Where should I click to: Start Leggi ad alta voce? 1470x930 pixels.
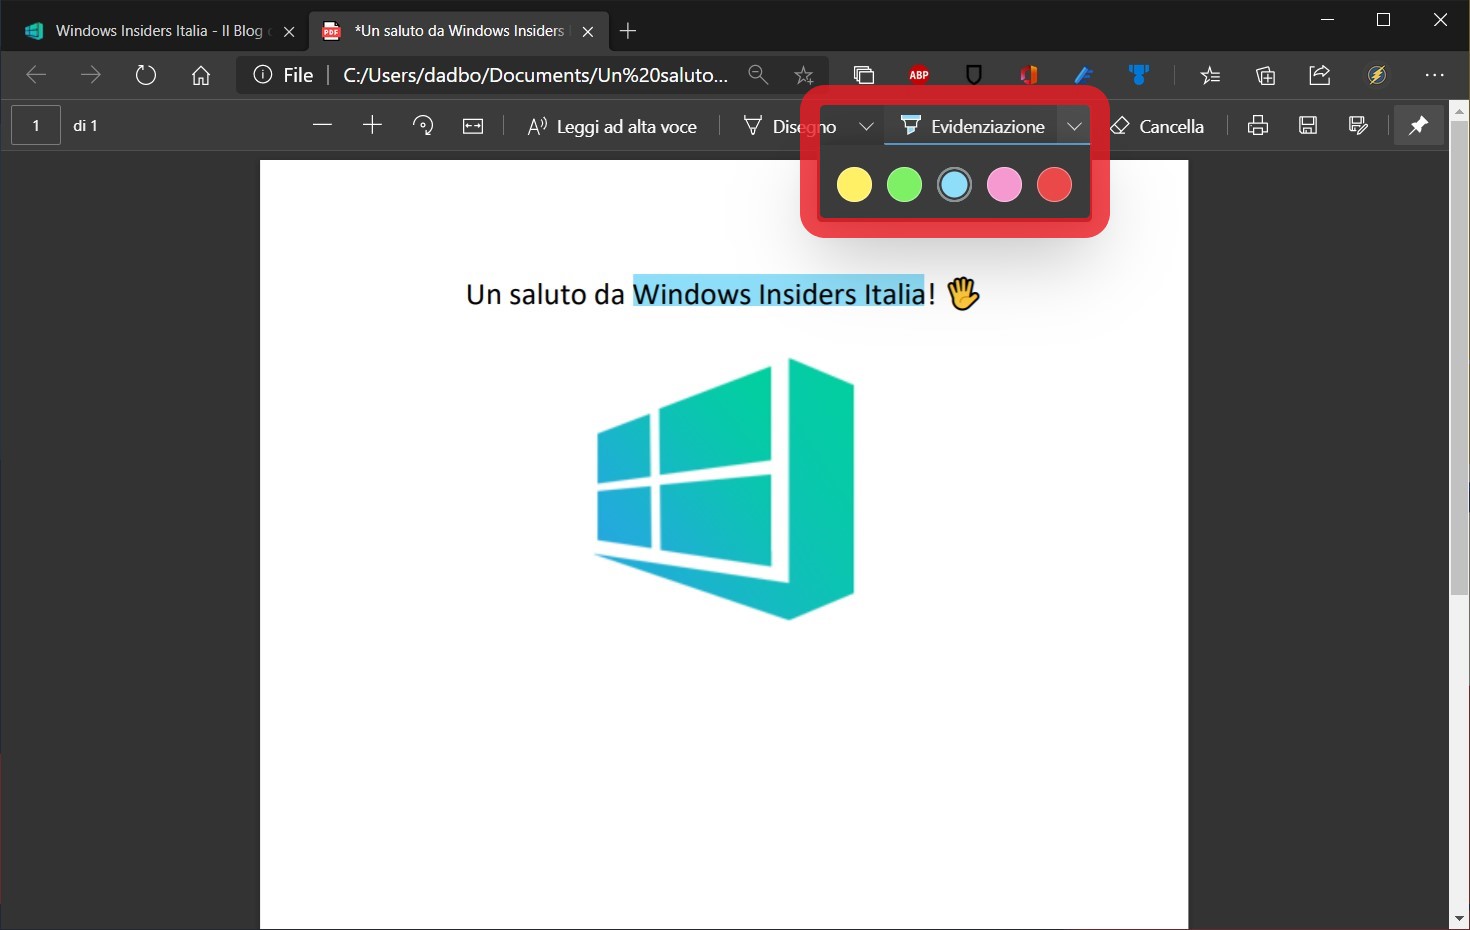[x=612, y=126]
